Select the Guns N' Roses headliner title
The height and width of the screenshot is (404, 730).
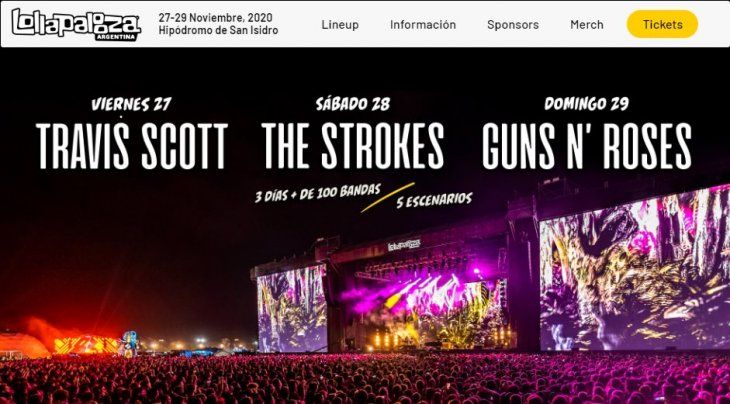pyautogui.click(x=587, y=146)
